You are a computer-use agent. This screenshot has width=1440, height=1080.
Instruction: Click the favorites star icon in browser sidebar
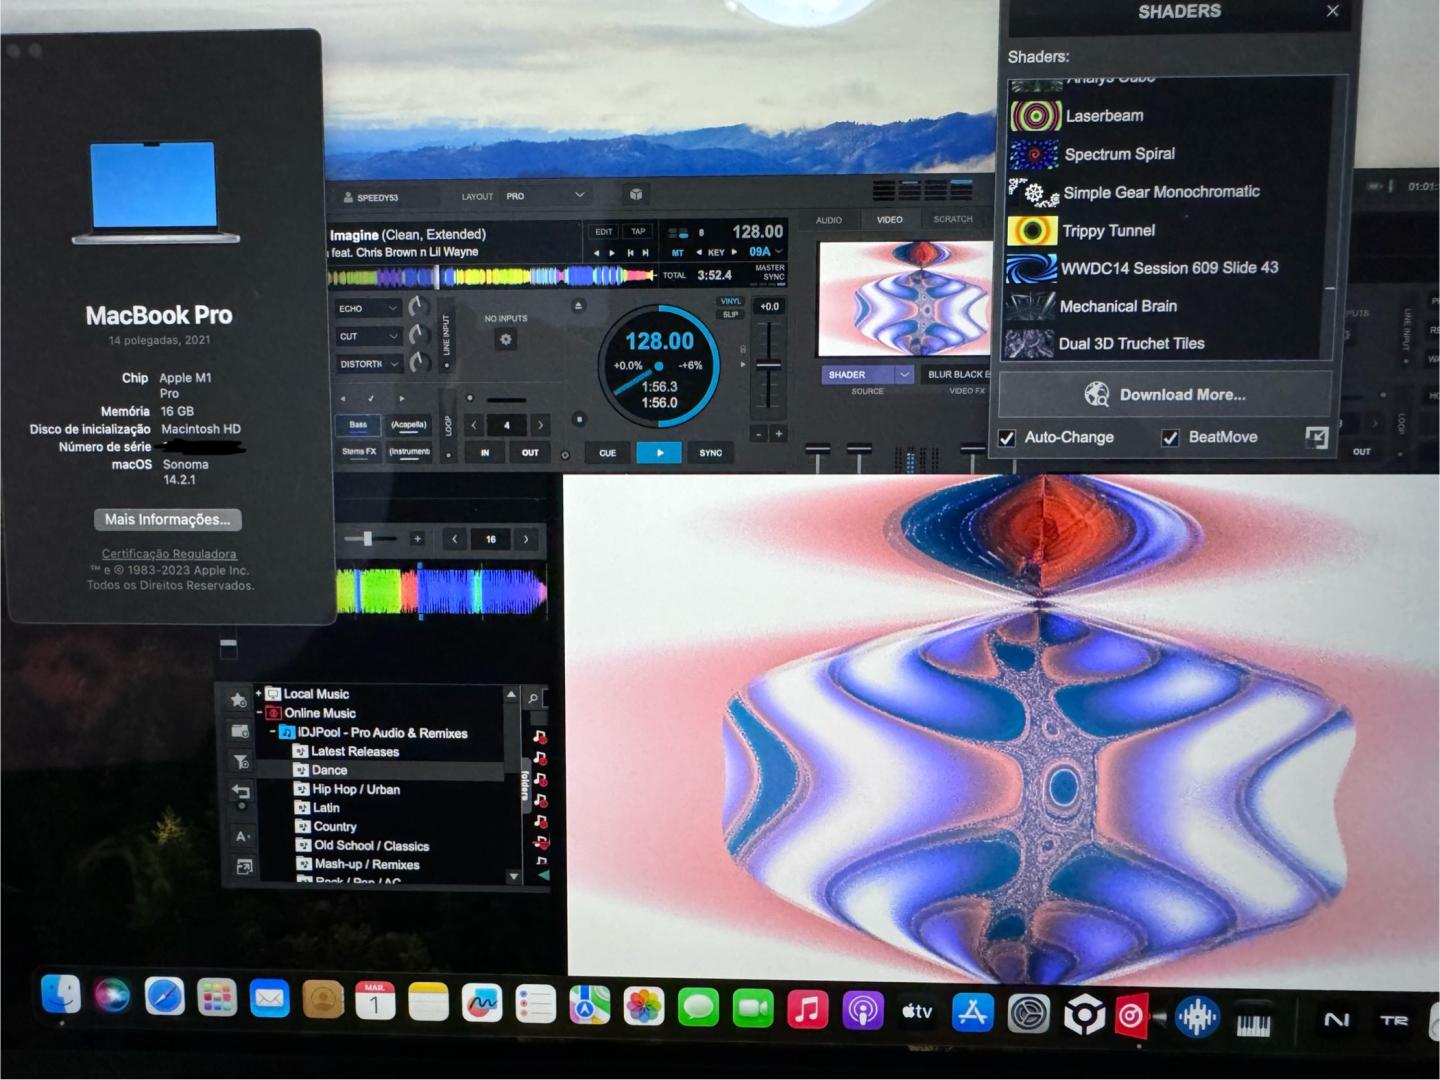click(x=238, y=699)
